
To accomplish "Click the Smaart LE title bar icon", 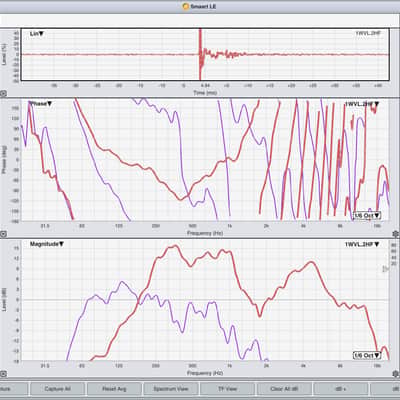I will [x=186, y=6].
